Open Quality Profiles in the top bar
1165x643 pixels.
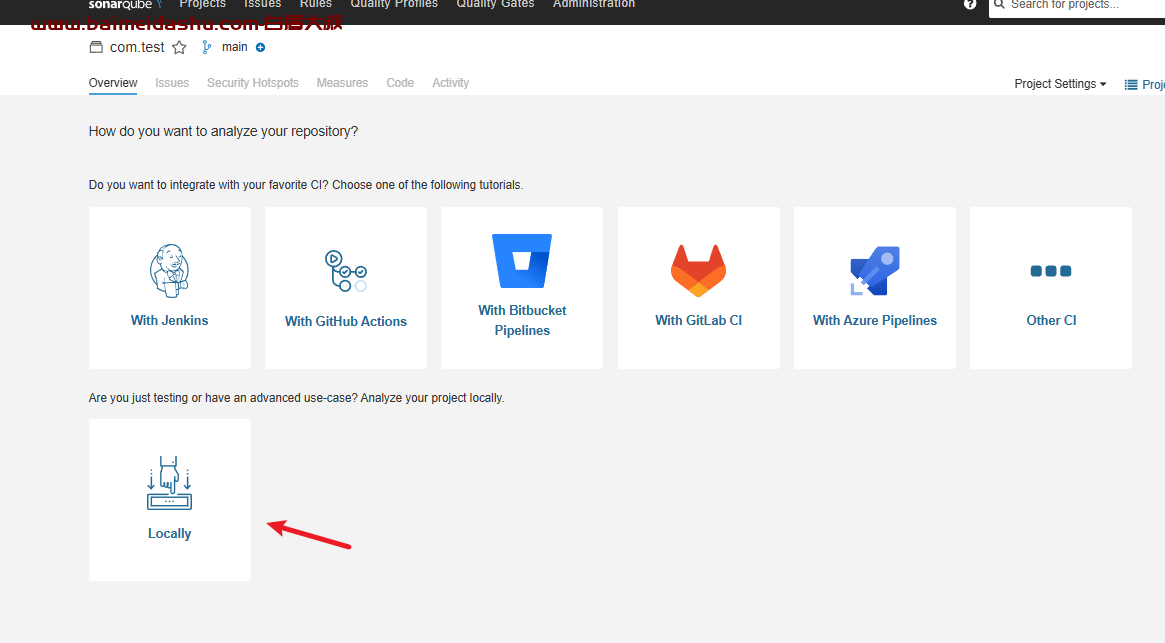(394, 4)
